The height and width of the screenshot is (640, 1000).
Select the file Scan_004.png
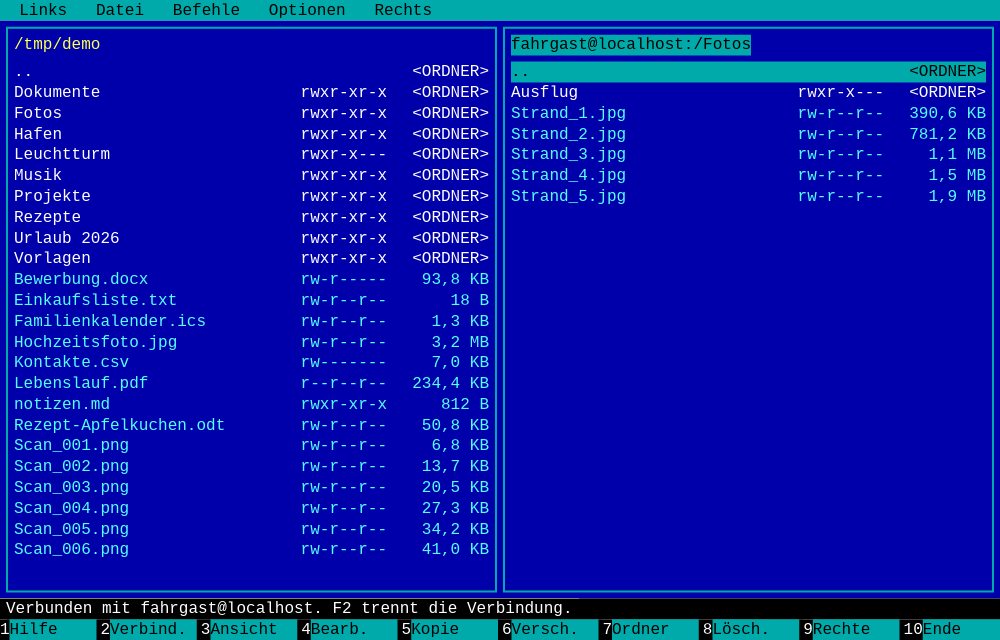click(251, 508)
